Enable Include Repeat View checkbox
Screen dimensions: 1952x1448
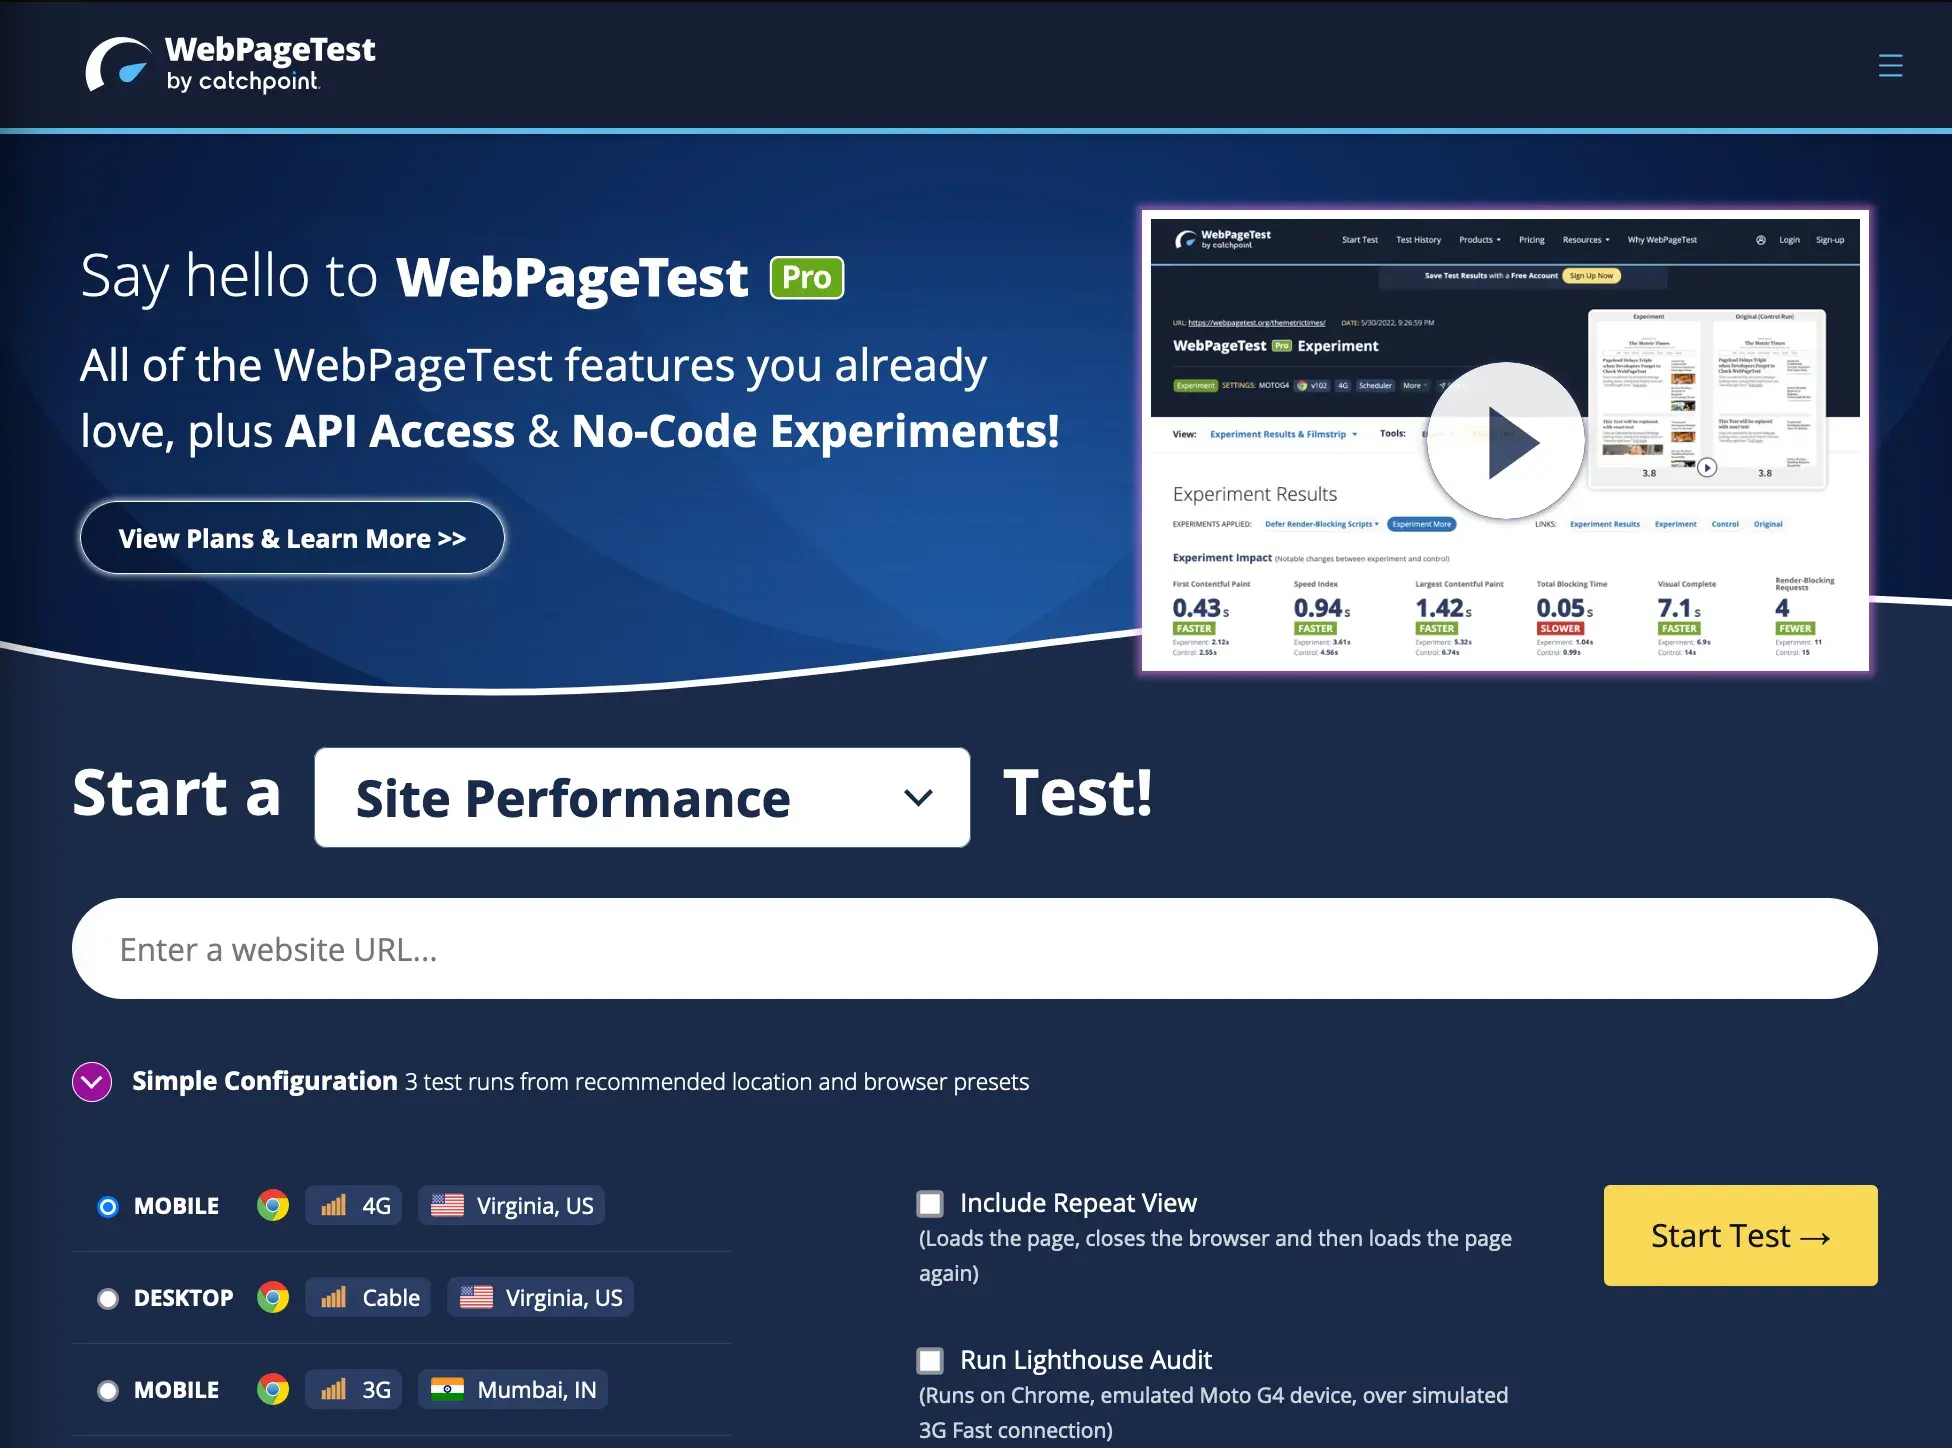(x=930, y=1204)
